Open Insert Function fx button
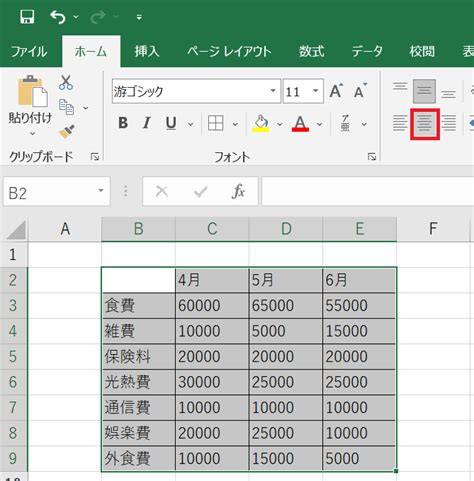The height and width of the screenshot is (481, 474). [x=238, y=191]
